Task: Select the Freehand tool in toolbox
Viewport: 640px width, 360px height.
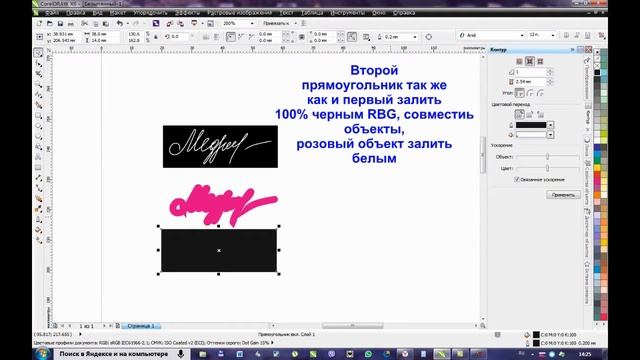Action: [x=38, y=95]
